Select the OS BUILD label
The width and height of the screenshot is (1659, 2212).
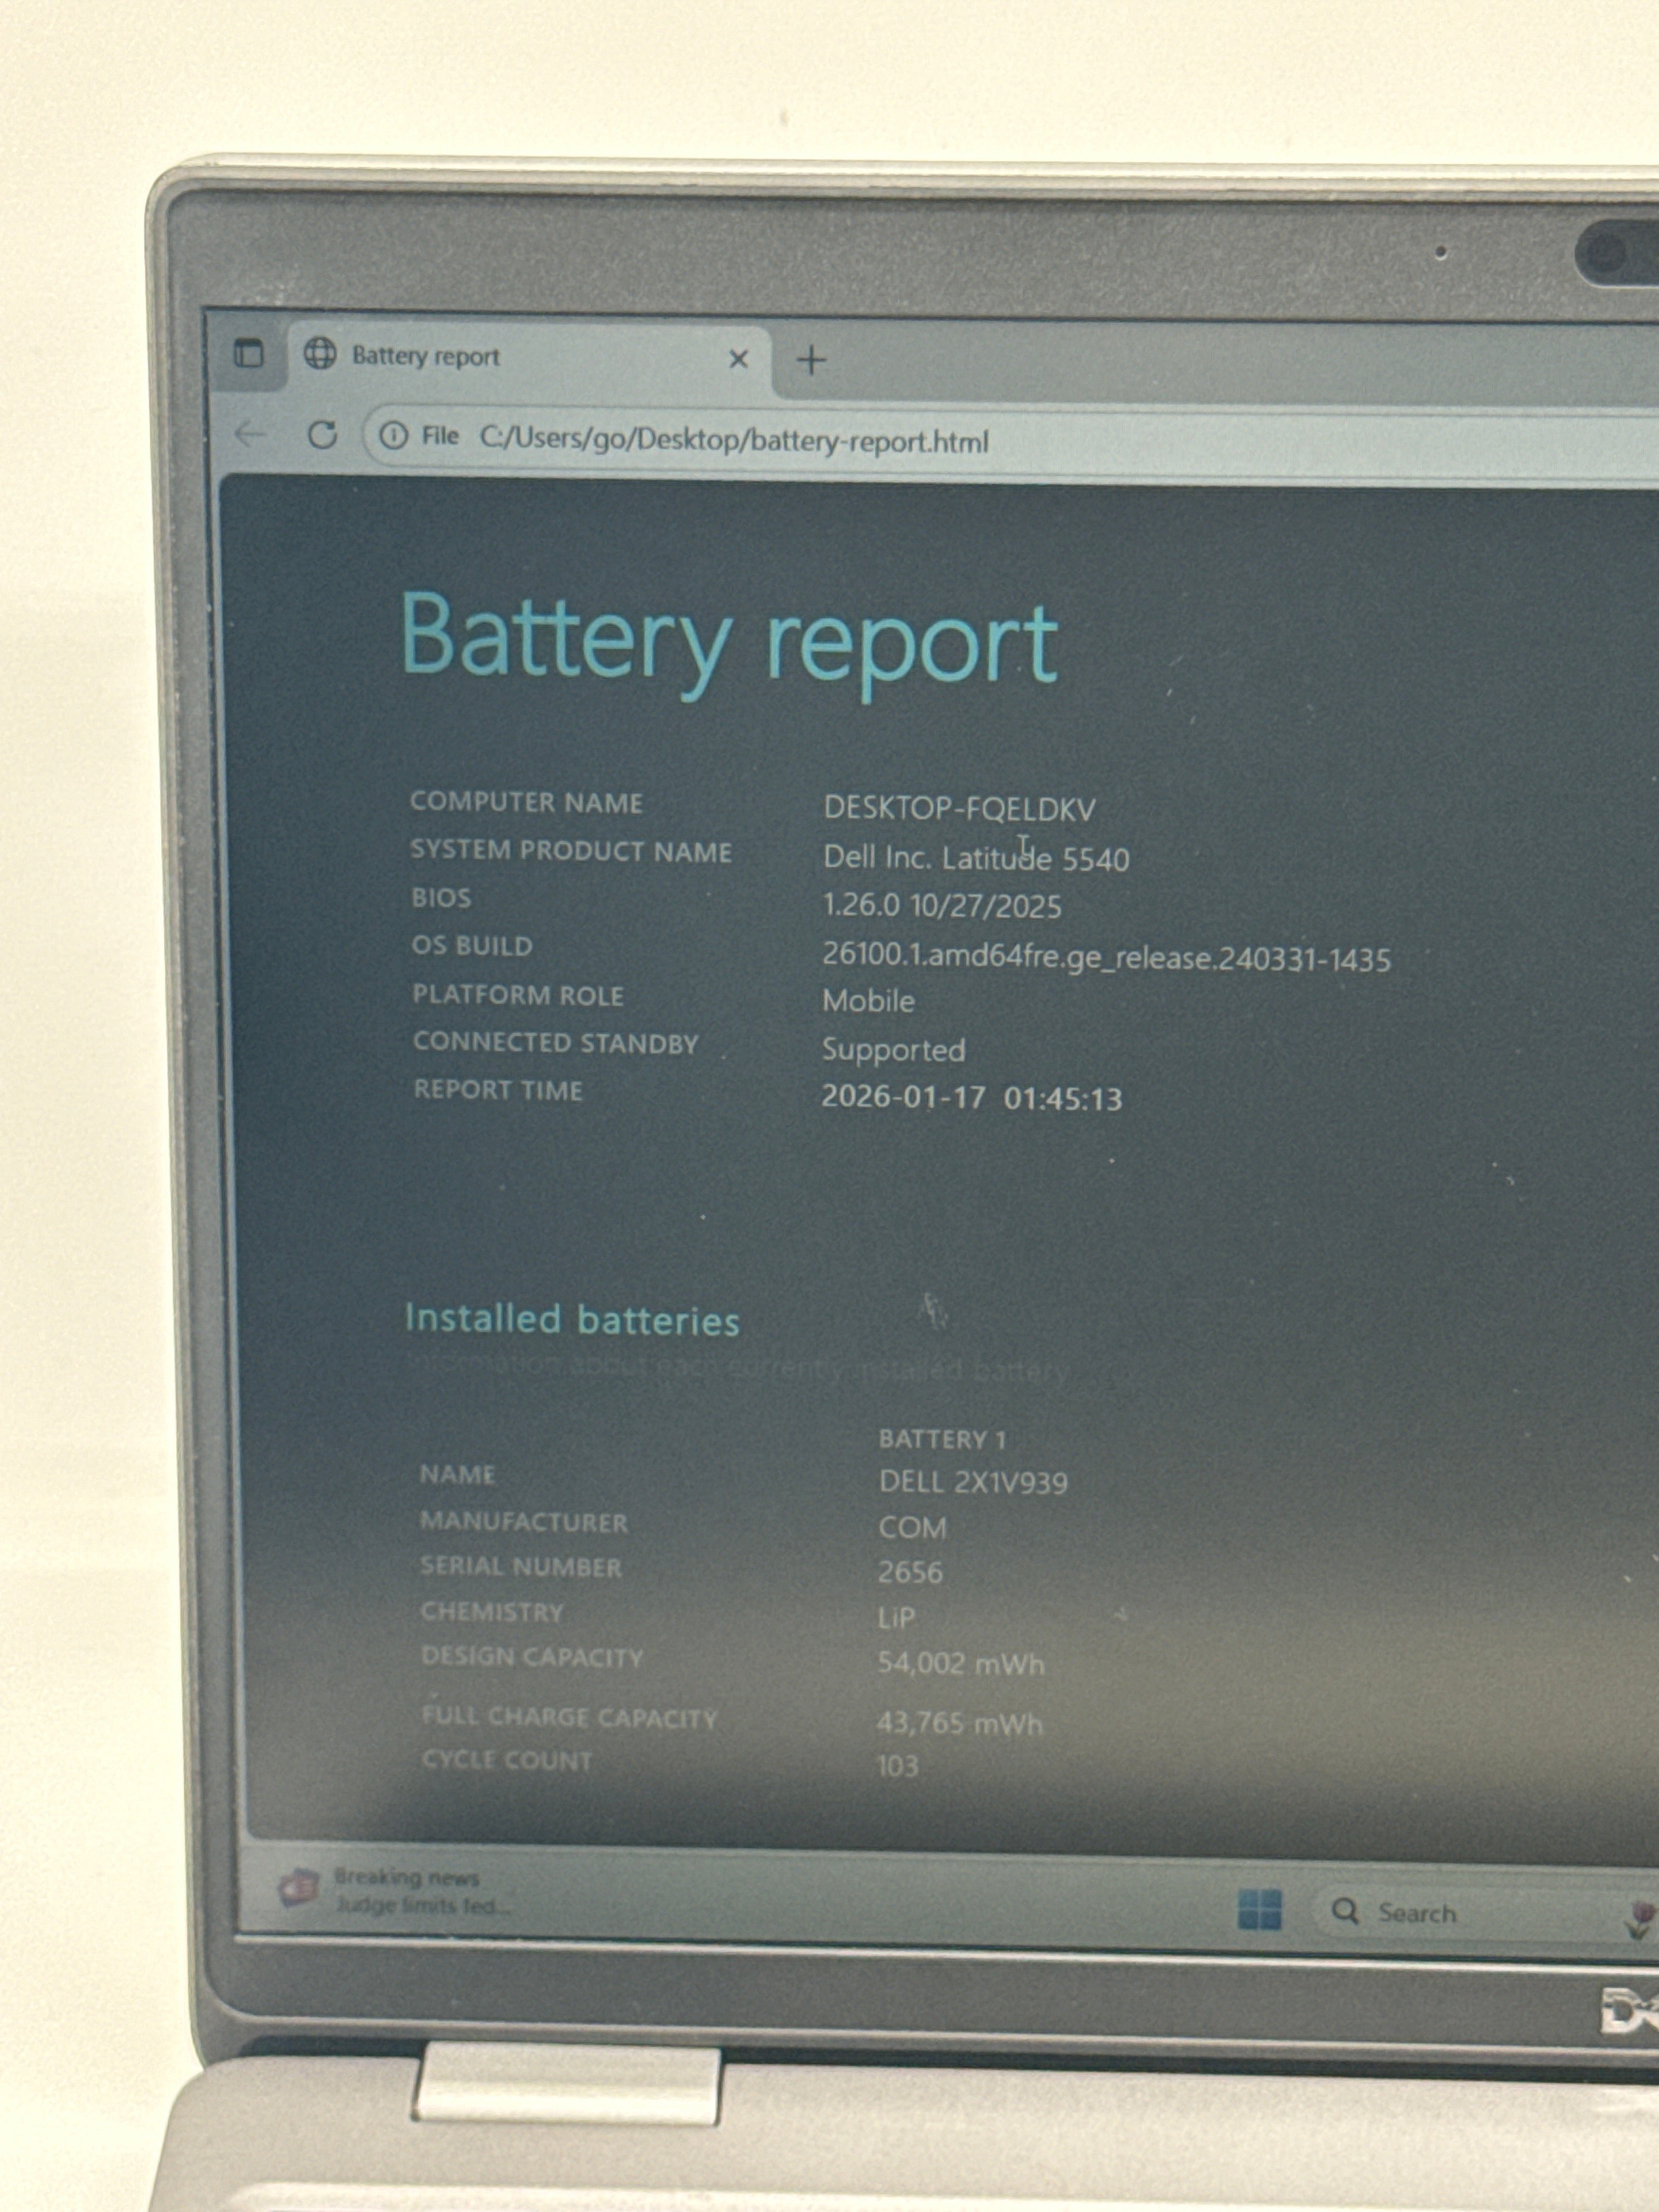472,946
